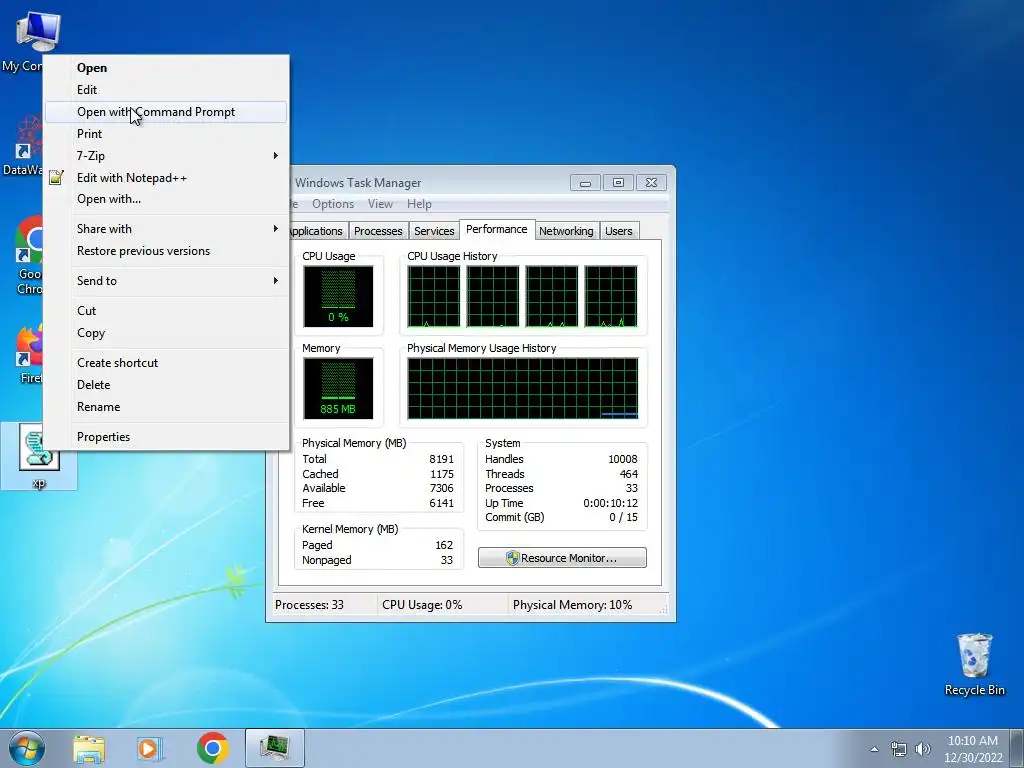Choose Edit in the context menu
The width and height of the screenshot is (1024, 768).
click(166, 90)
